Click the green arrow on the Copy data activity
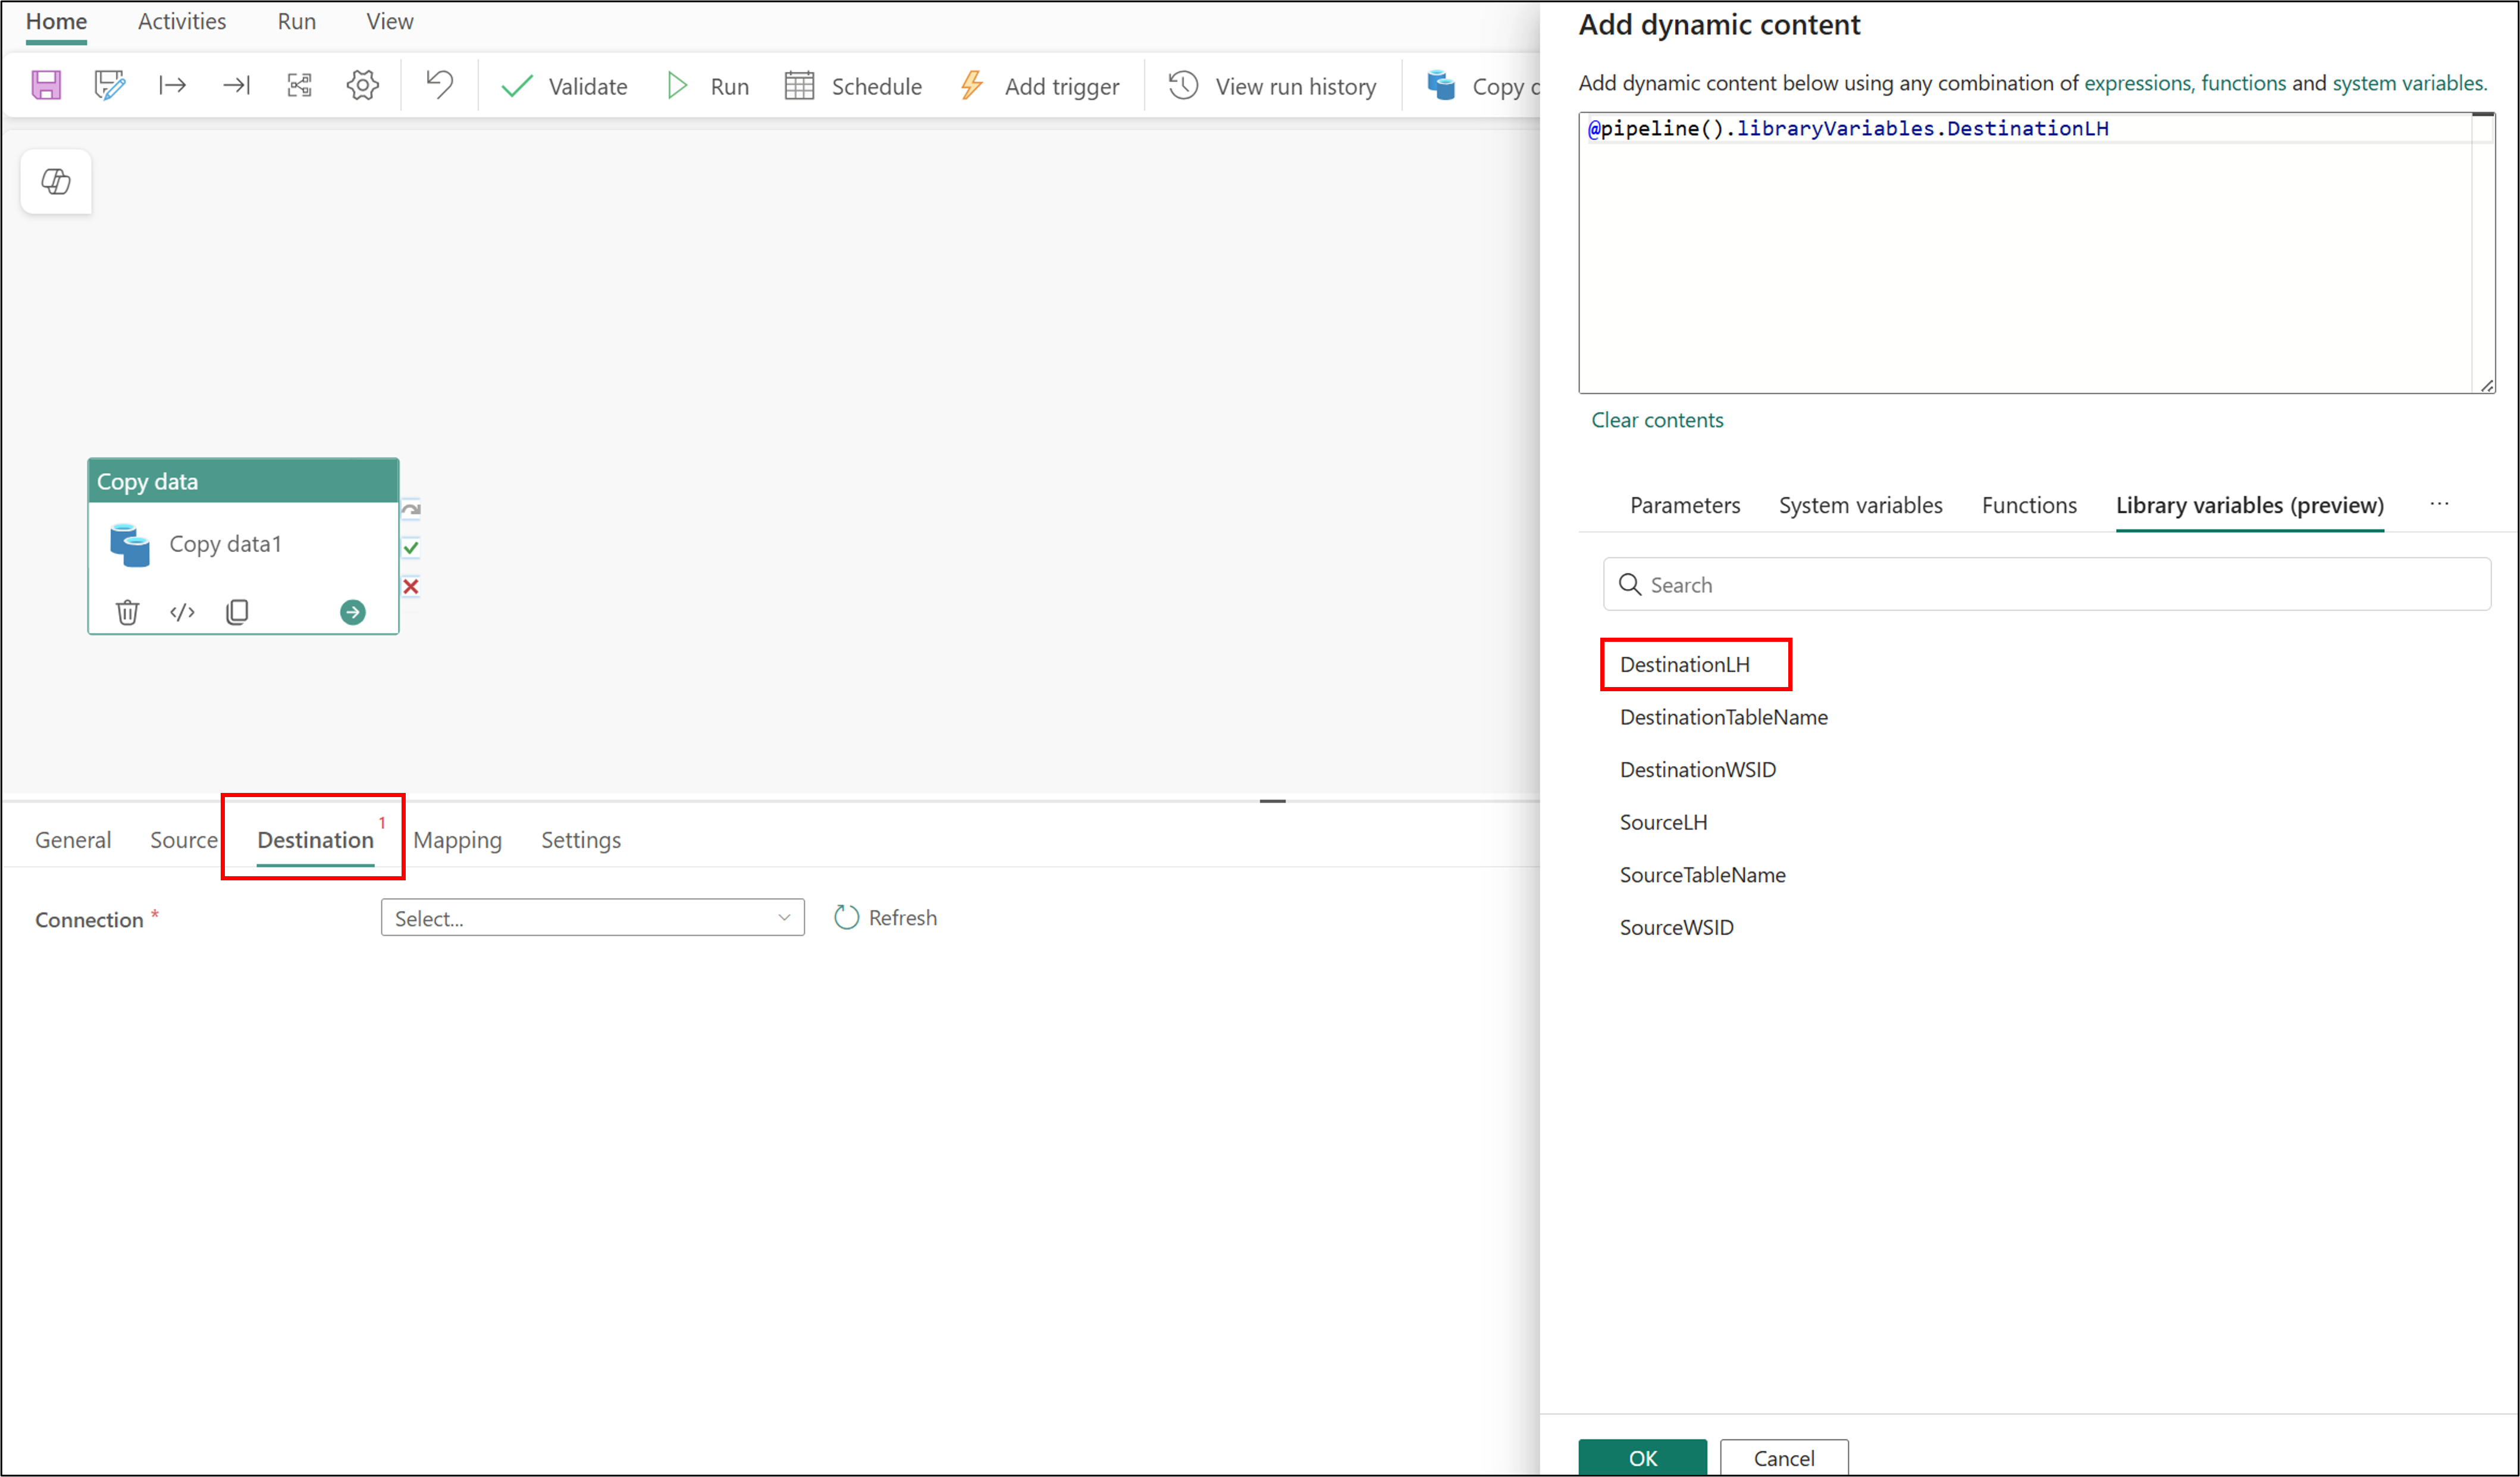Viewport: 2520px width, 1477px height. tap(352, 612)
